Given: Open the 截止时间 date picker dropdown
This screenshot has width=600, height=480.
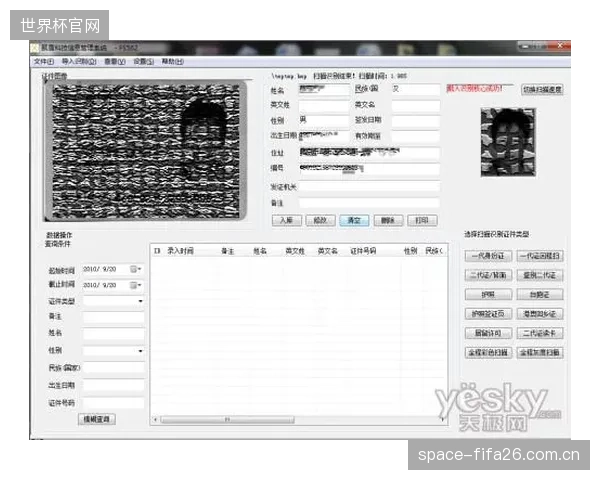Looking at the screenshot, I should click(136, 285).
